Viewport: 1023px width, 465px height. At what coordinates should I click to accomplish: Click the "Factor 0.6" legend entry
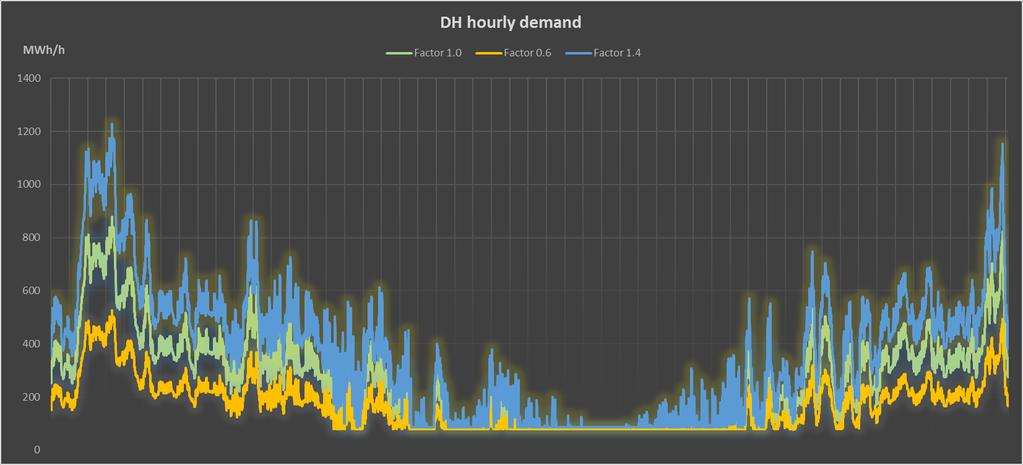[513, 53]
